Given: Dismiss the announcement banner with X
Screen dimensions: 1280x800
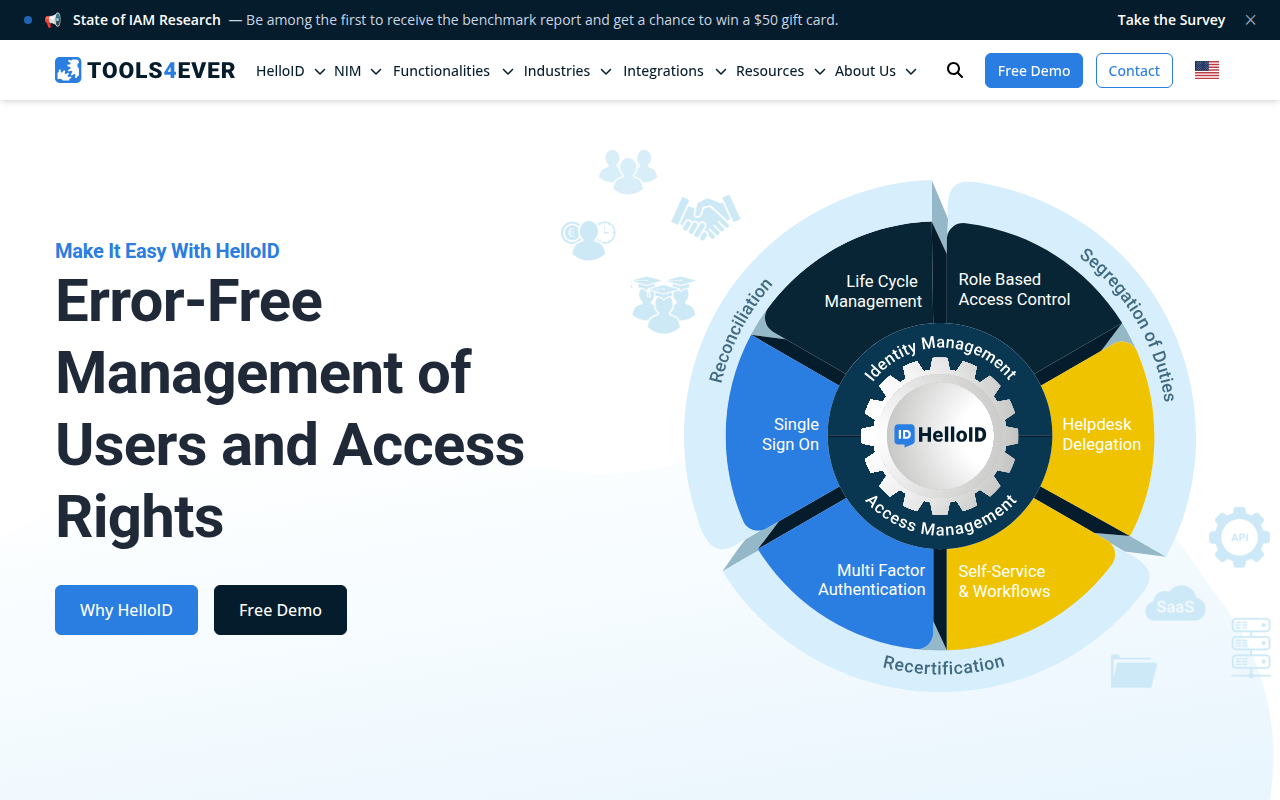Looking at the screenshot, I should [1250, 20].
